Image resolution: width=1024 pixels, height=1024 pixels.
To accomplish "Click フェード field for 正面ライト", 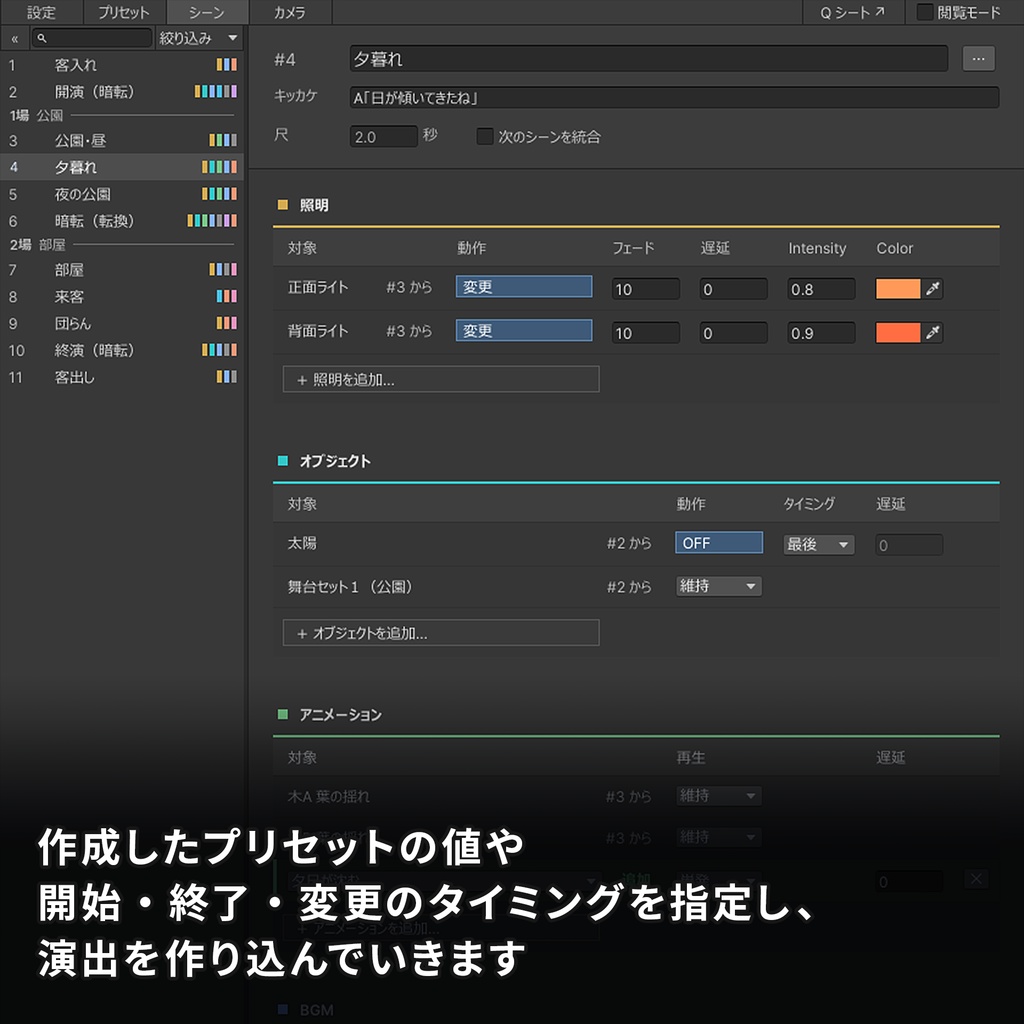I will tap(646, 289).
